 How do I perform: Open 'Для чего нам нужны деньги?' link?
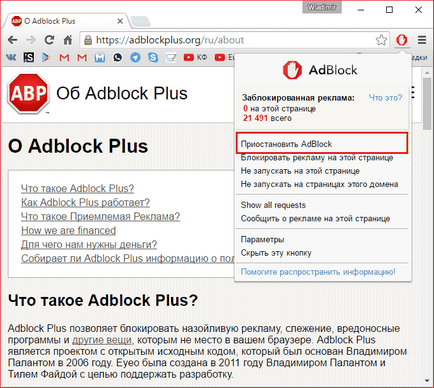click(89, 245)
